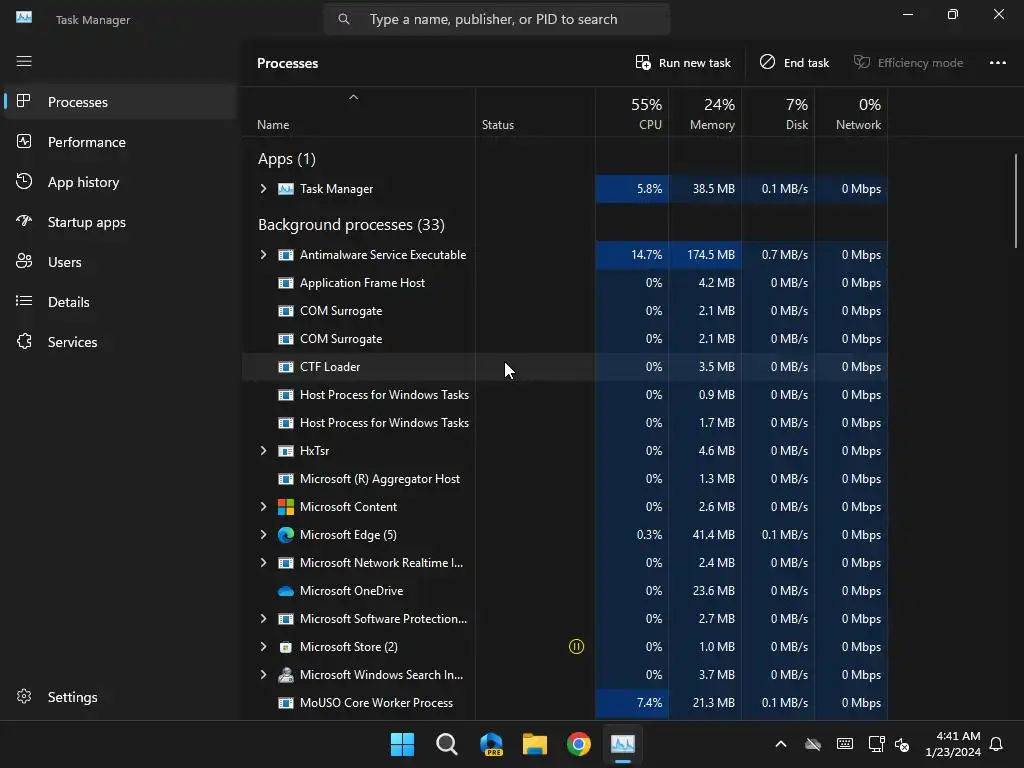The height and width of the screenshot is (768, 1024).
Task: Click the Apps (1) group header
Action: [x=287, y=159]
